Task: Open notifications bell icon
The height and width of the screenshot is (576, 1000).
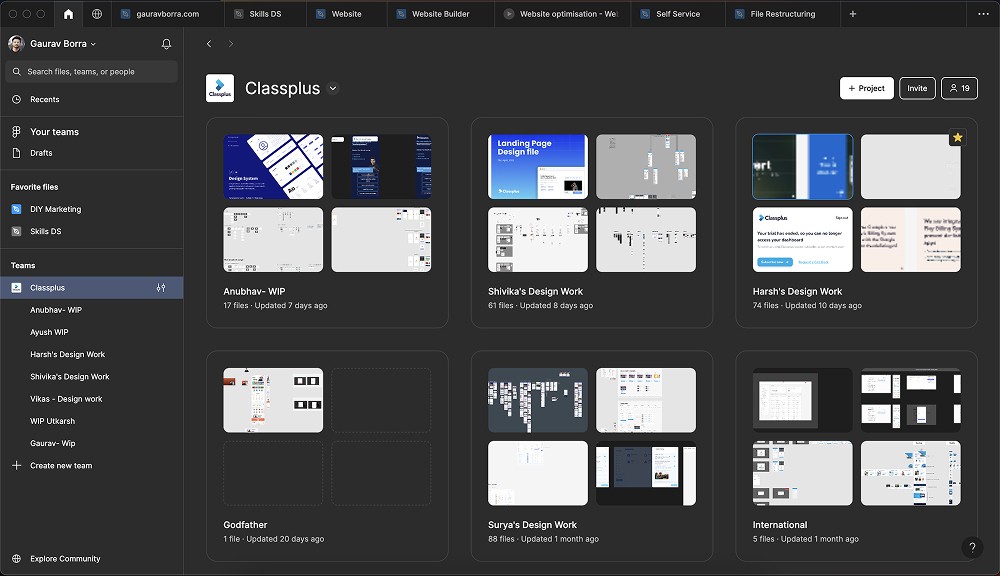Action: [166, 43]
